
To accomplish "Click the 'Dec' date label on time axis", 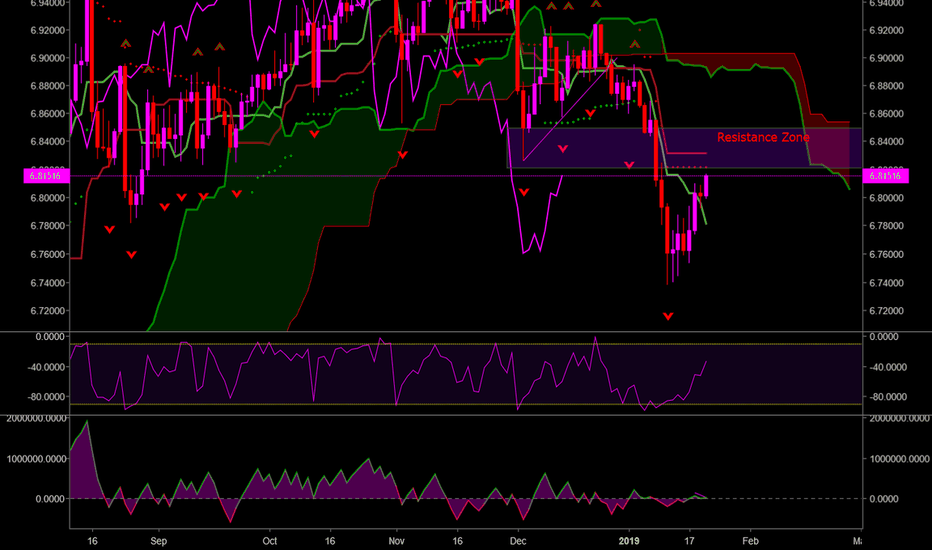I will pos(518,541).
